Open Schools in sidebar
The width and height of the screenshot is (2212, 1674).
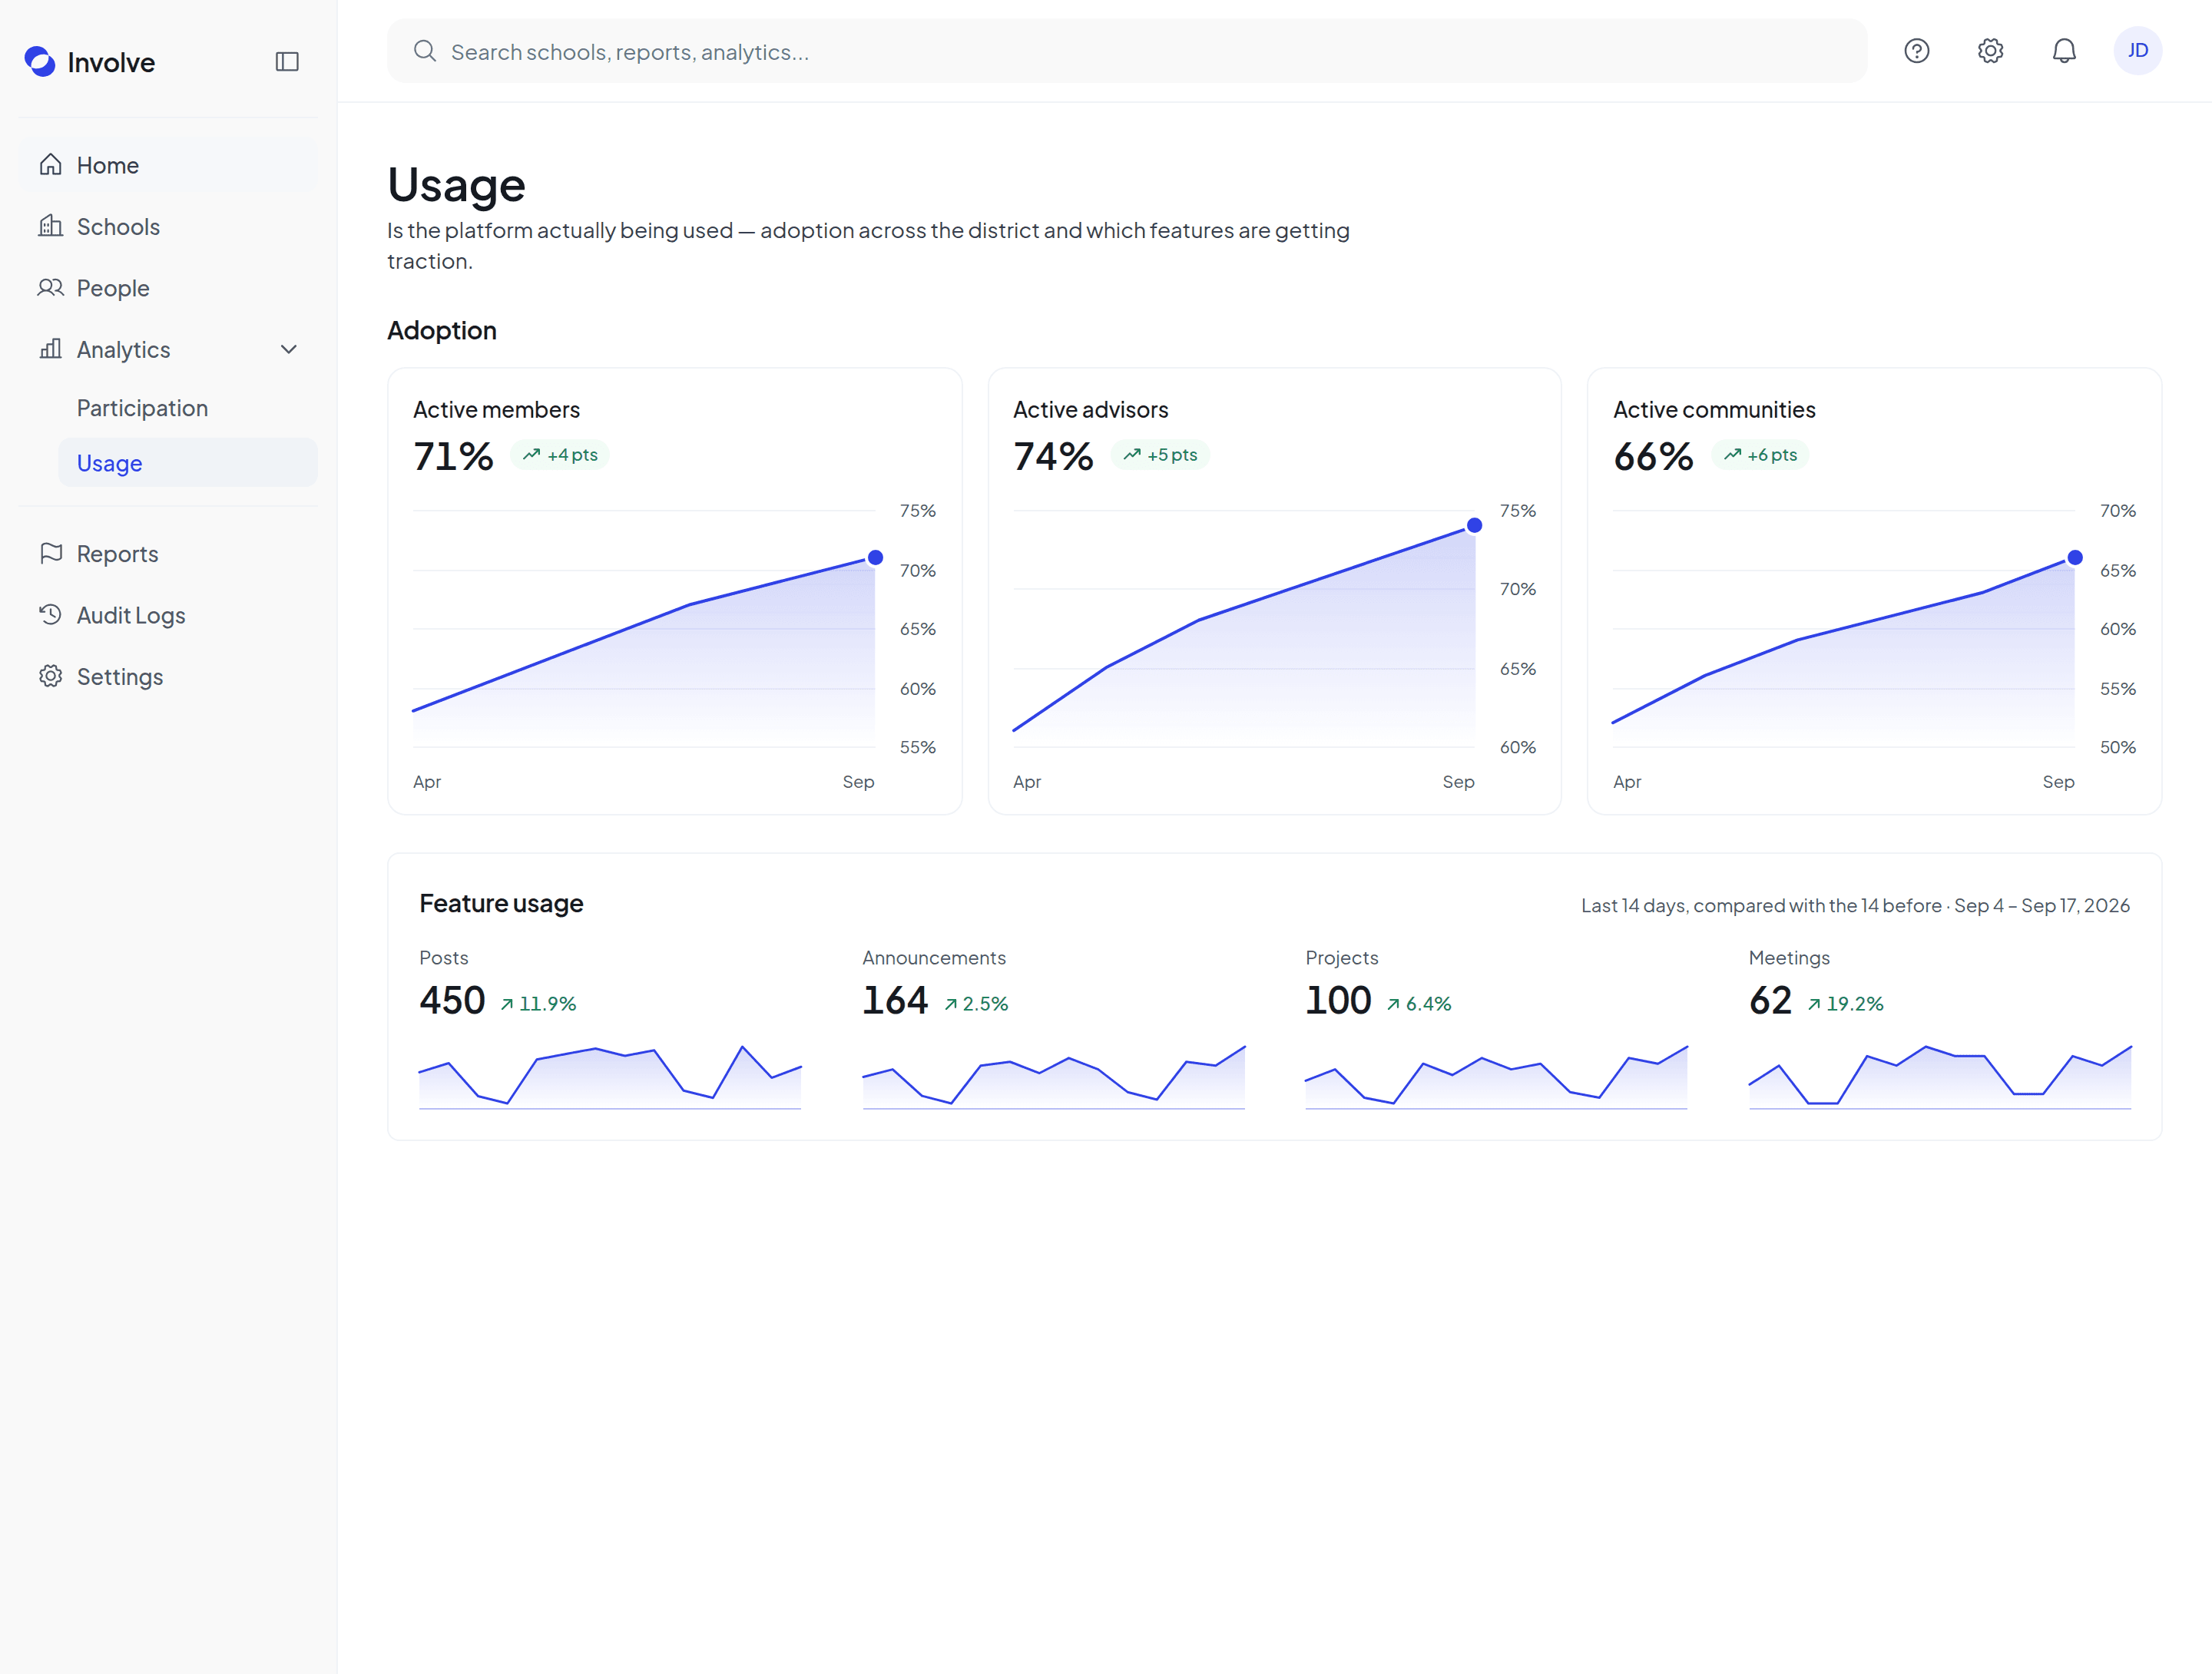click(168, 226)
